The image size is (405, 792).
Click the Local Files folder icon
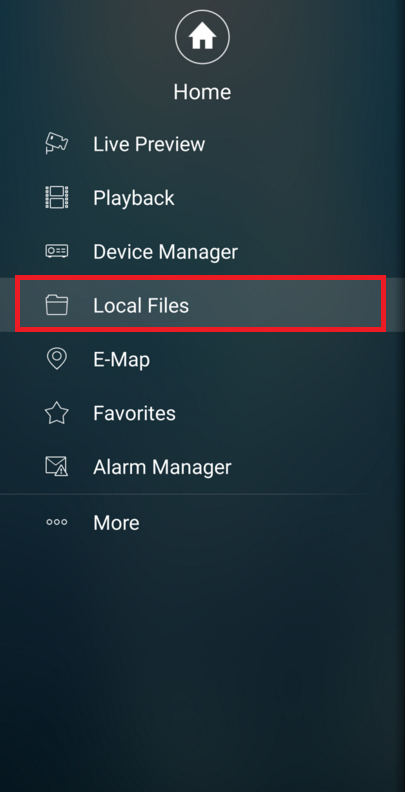[57, 305]
